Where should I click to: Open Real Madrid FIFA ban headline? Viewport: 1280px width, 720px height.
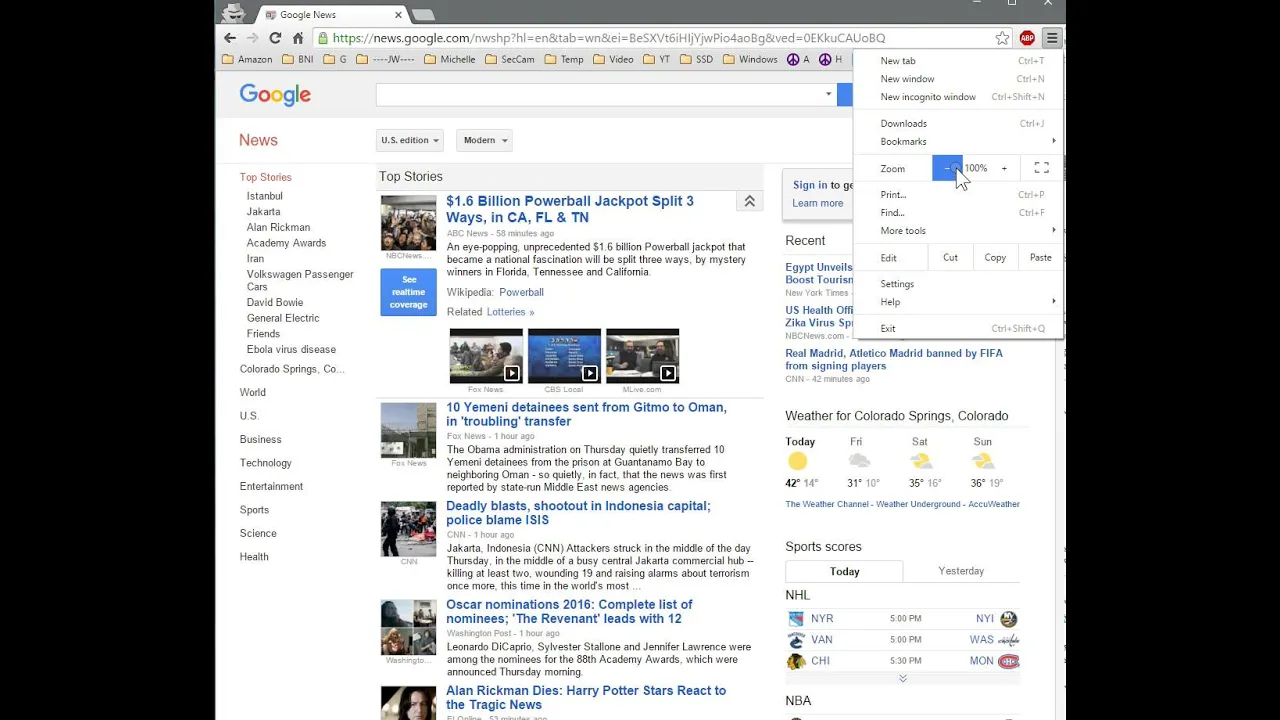pos(894,359)
